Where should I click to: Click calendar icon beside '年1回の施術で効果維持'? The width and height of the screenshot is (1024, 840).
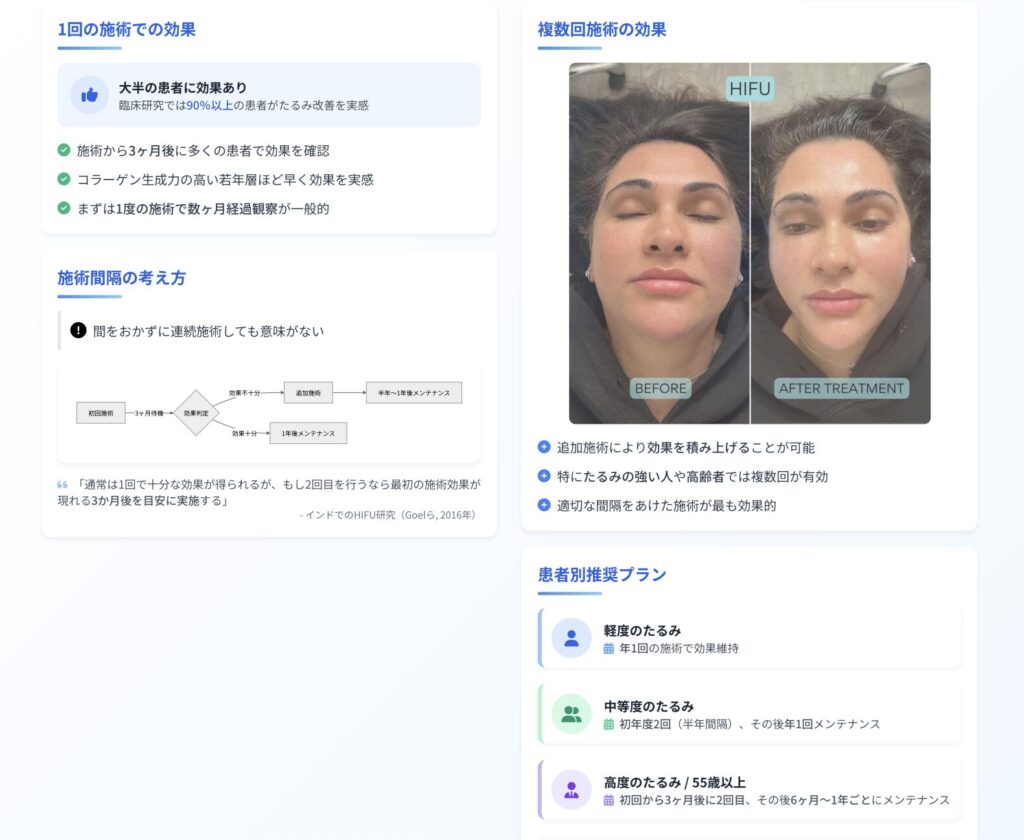pos(609,649)
